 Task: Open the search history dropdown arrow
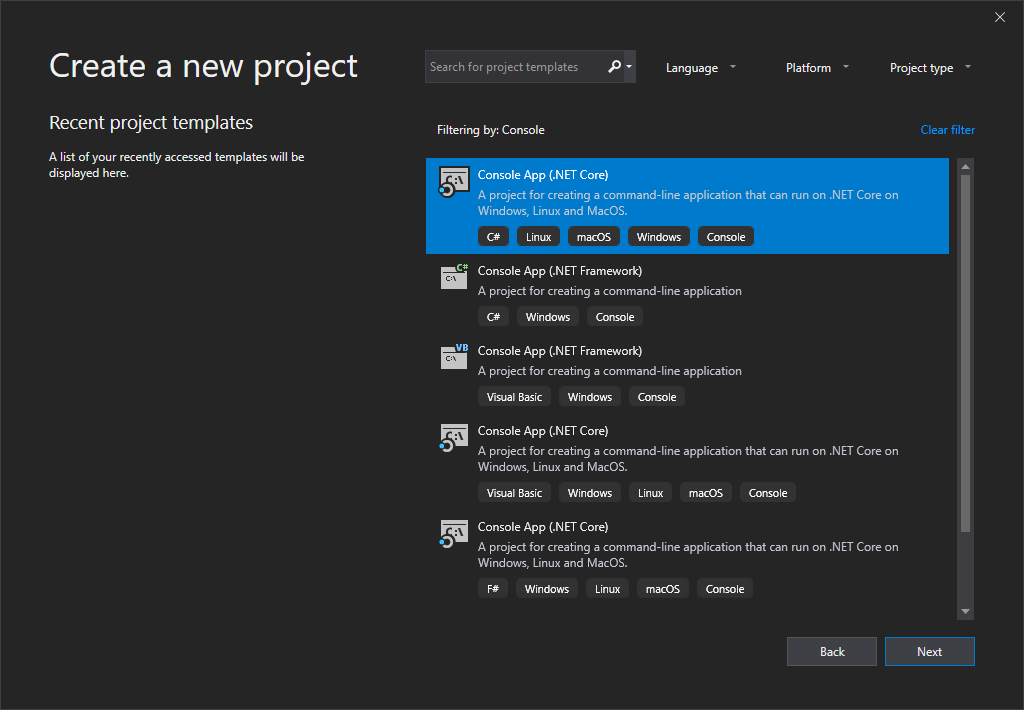click(x=629, y=67)
